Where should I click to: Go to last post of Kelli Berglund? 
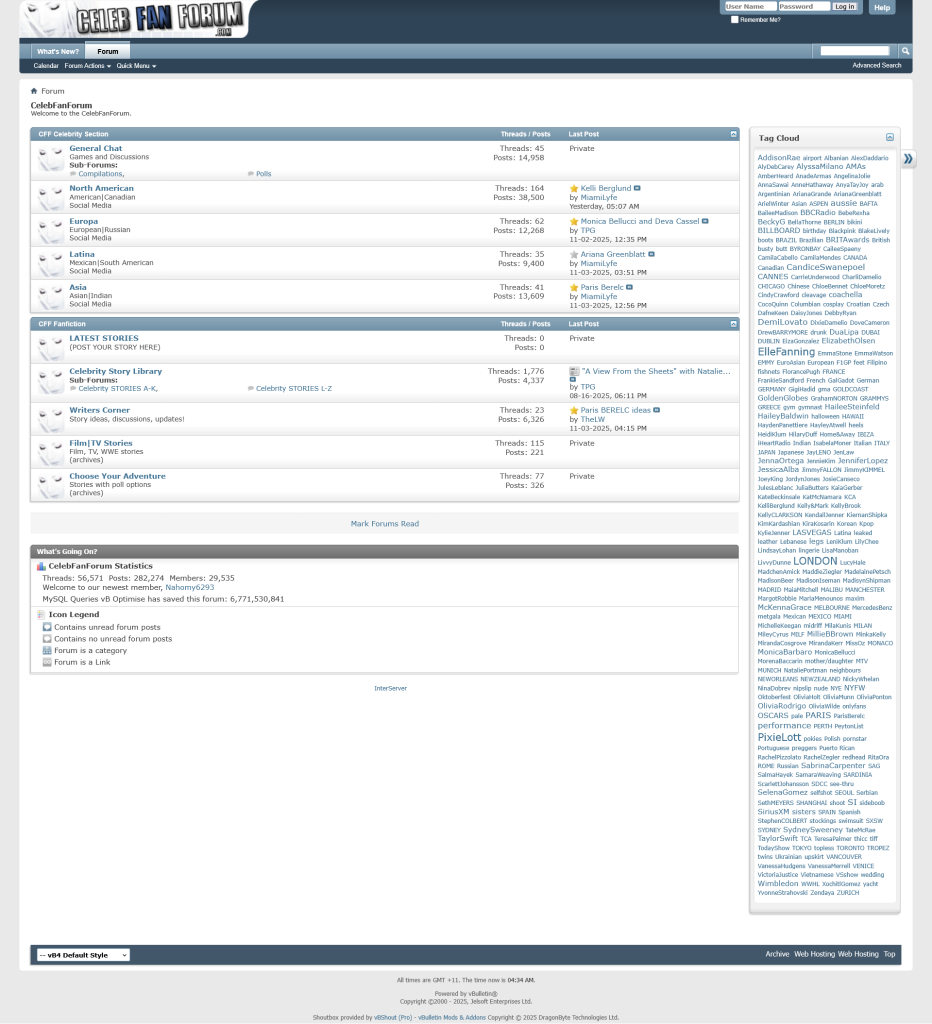(x=637, y=188)
